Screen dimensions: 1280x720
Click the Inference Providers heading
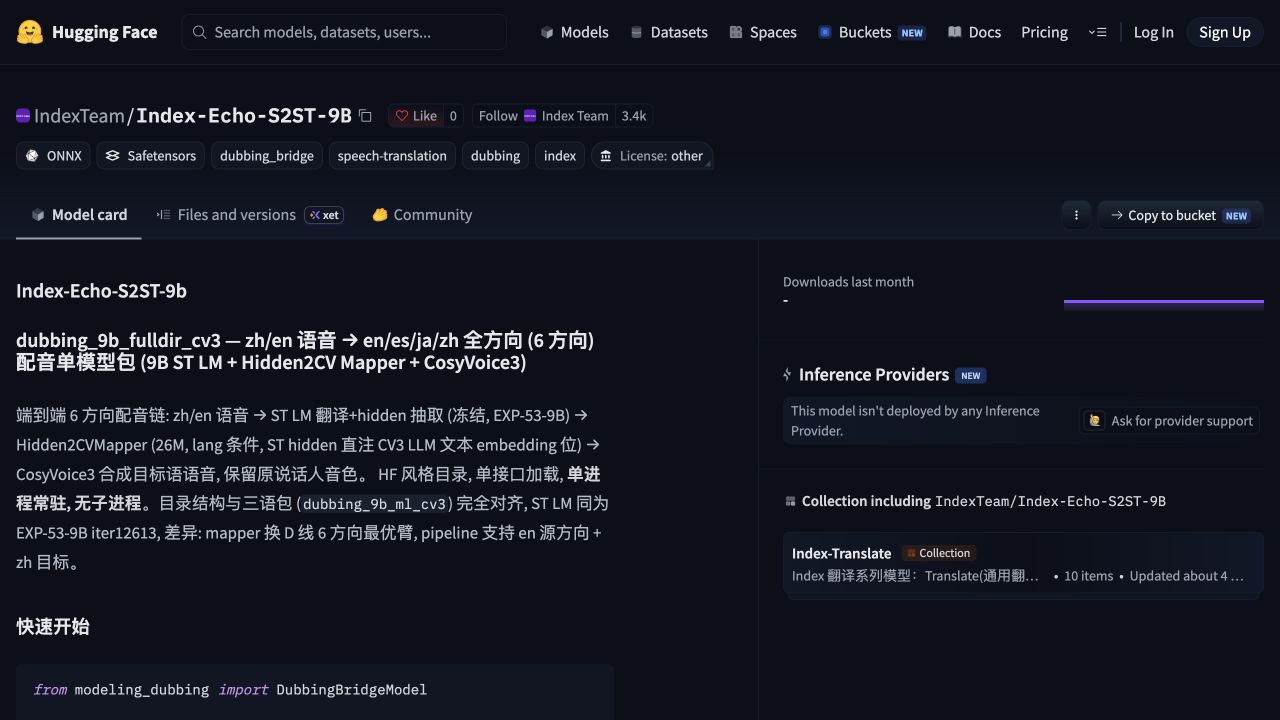874,375
